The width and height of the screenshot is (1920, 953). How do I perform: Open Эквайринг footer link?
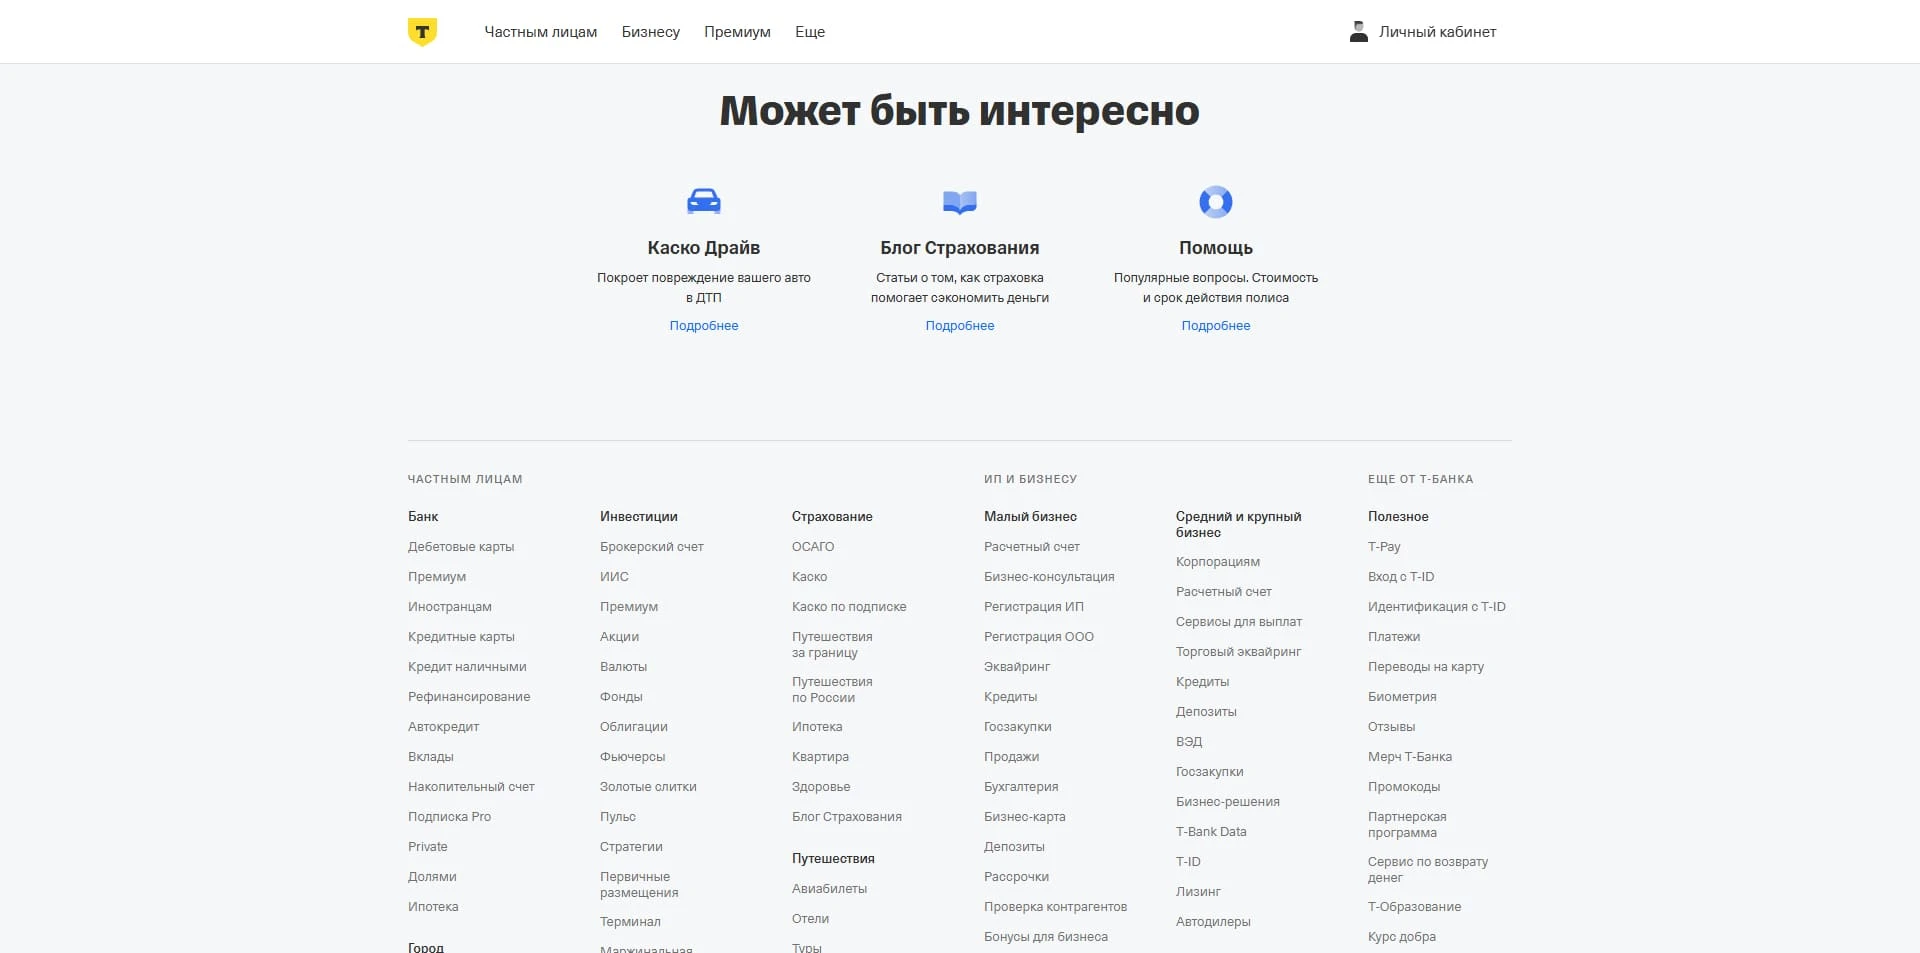[x=1017, y=667]
